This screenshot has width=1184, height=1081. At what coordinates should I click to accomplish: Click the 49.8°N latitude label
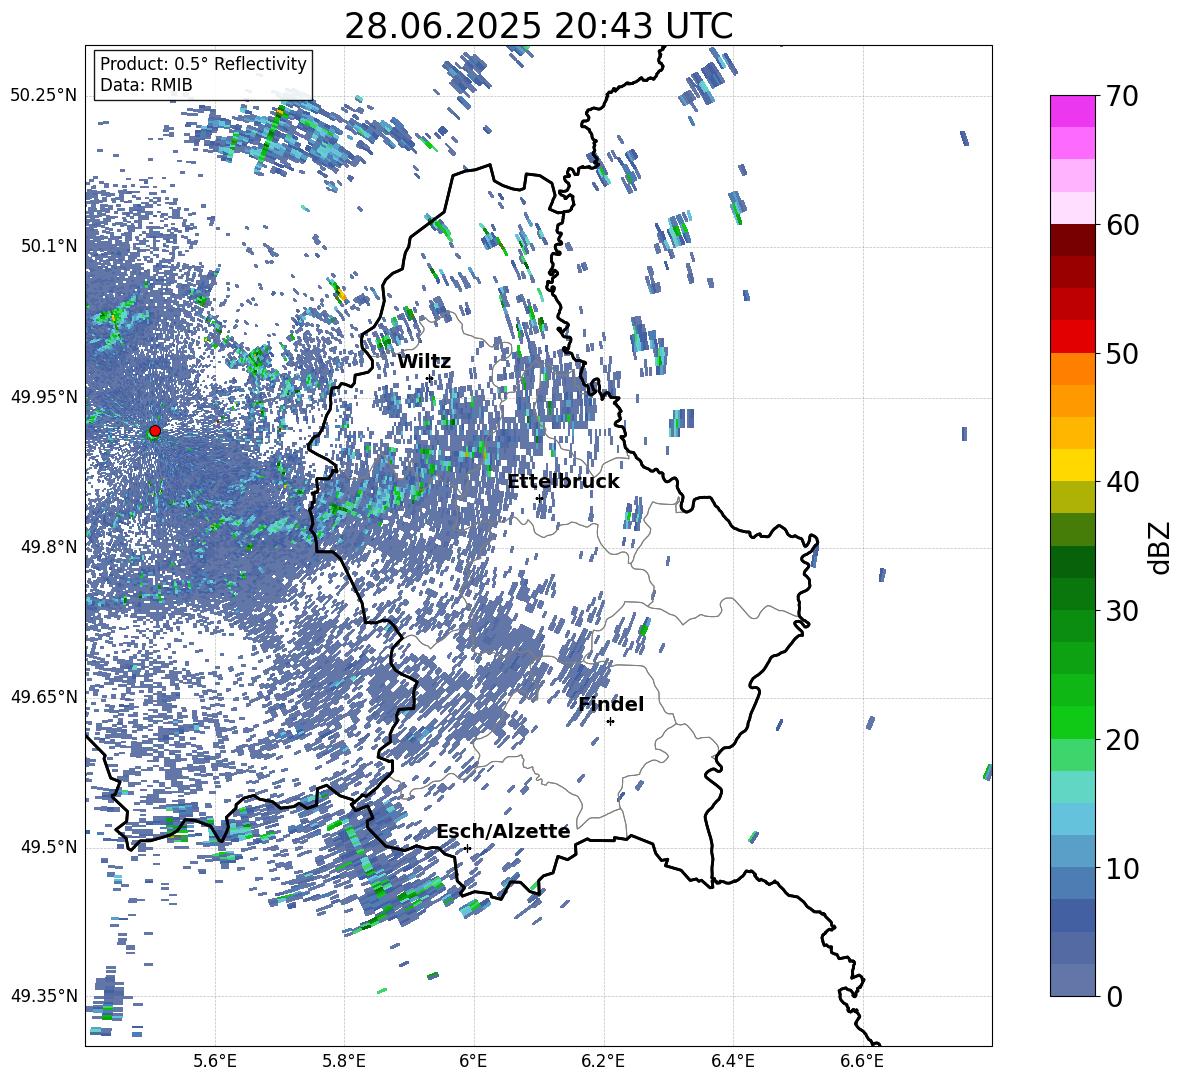pyautogui.click(x=48, y=547)
